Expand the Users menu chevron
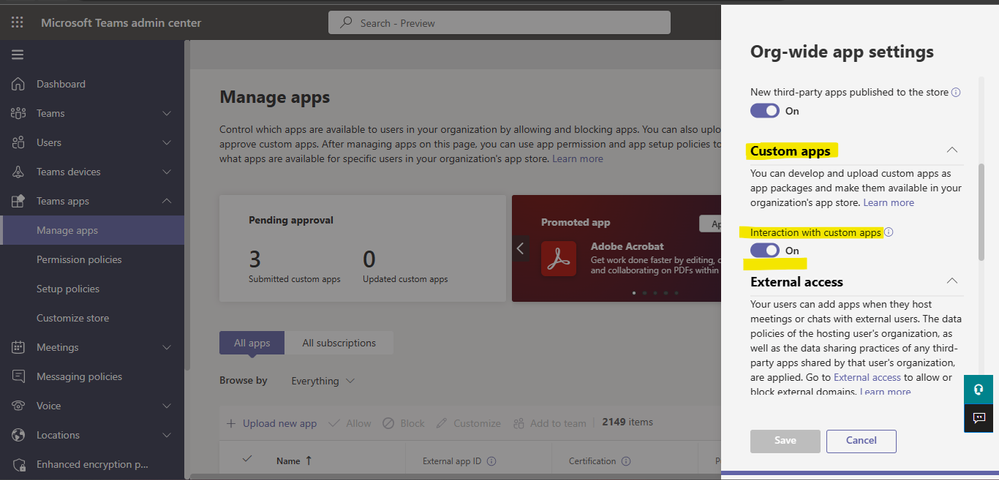Viewport: 999px width, 480px height. coord(167,143)
